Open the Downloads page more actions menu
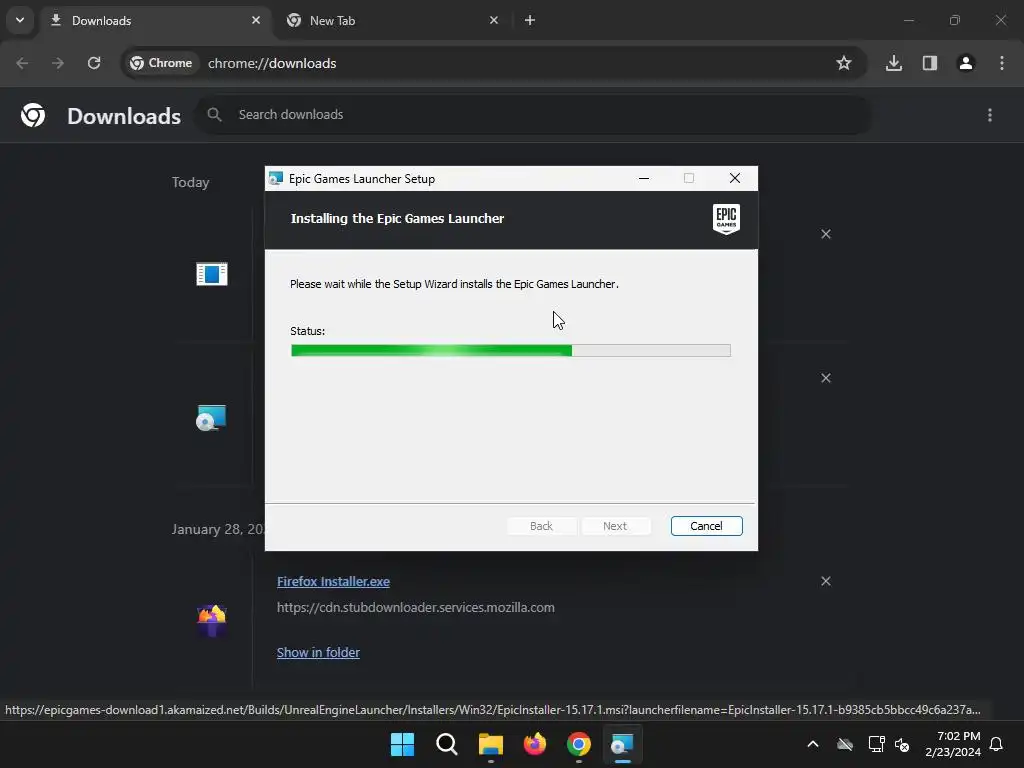 (990, 115)
